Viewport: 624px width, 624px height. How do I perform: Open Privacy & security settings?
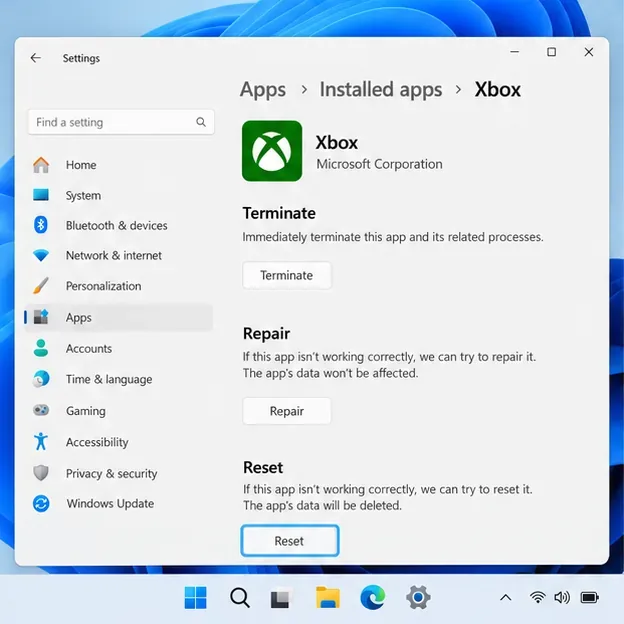pos(119,473)
